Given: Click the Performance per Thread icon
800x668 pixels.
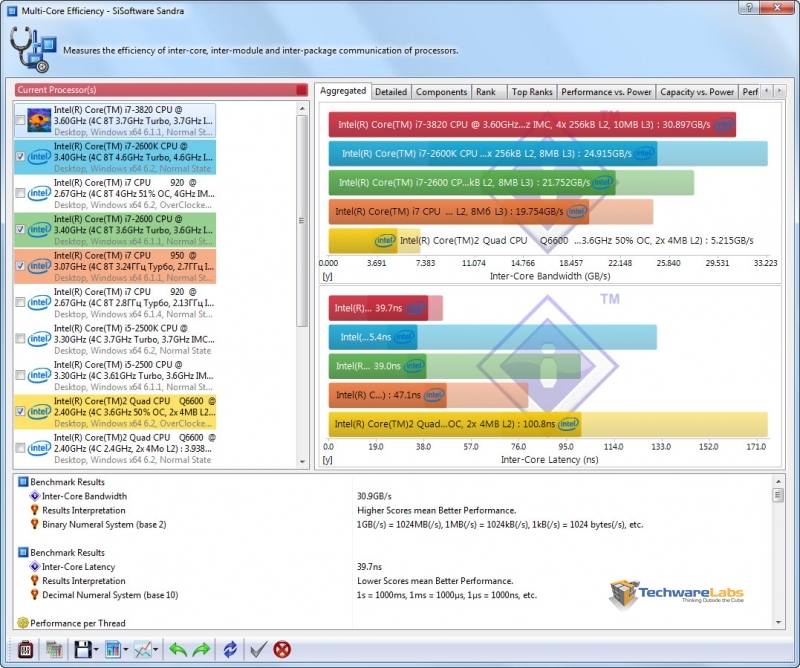Looking at the screenshot, I should pyautogui.click(x=23, y=623).
